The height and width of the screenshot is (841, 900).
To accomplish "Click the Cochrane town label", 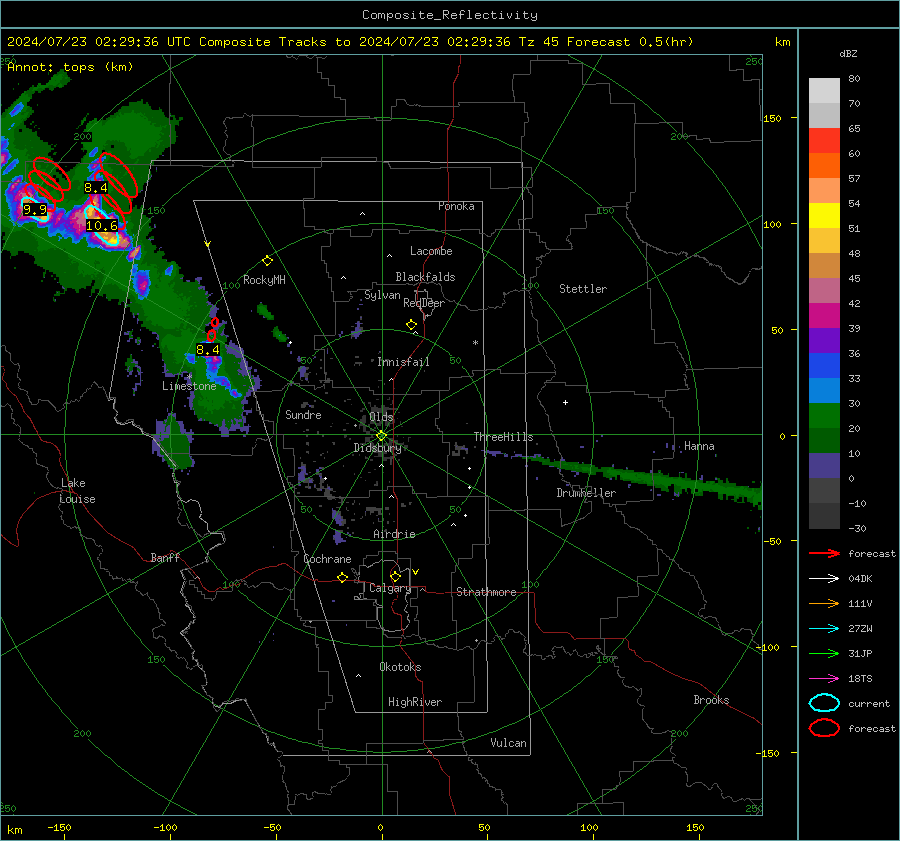I will [x=327, y=559].
